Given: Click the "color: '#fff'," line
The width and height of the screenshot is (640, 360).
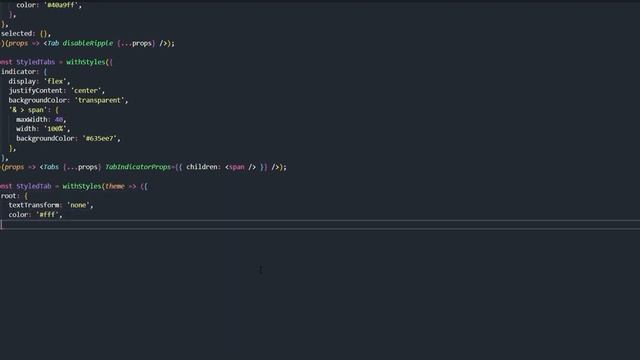Looking at the screenshot, I should tap(35, 215).
